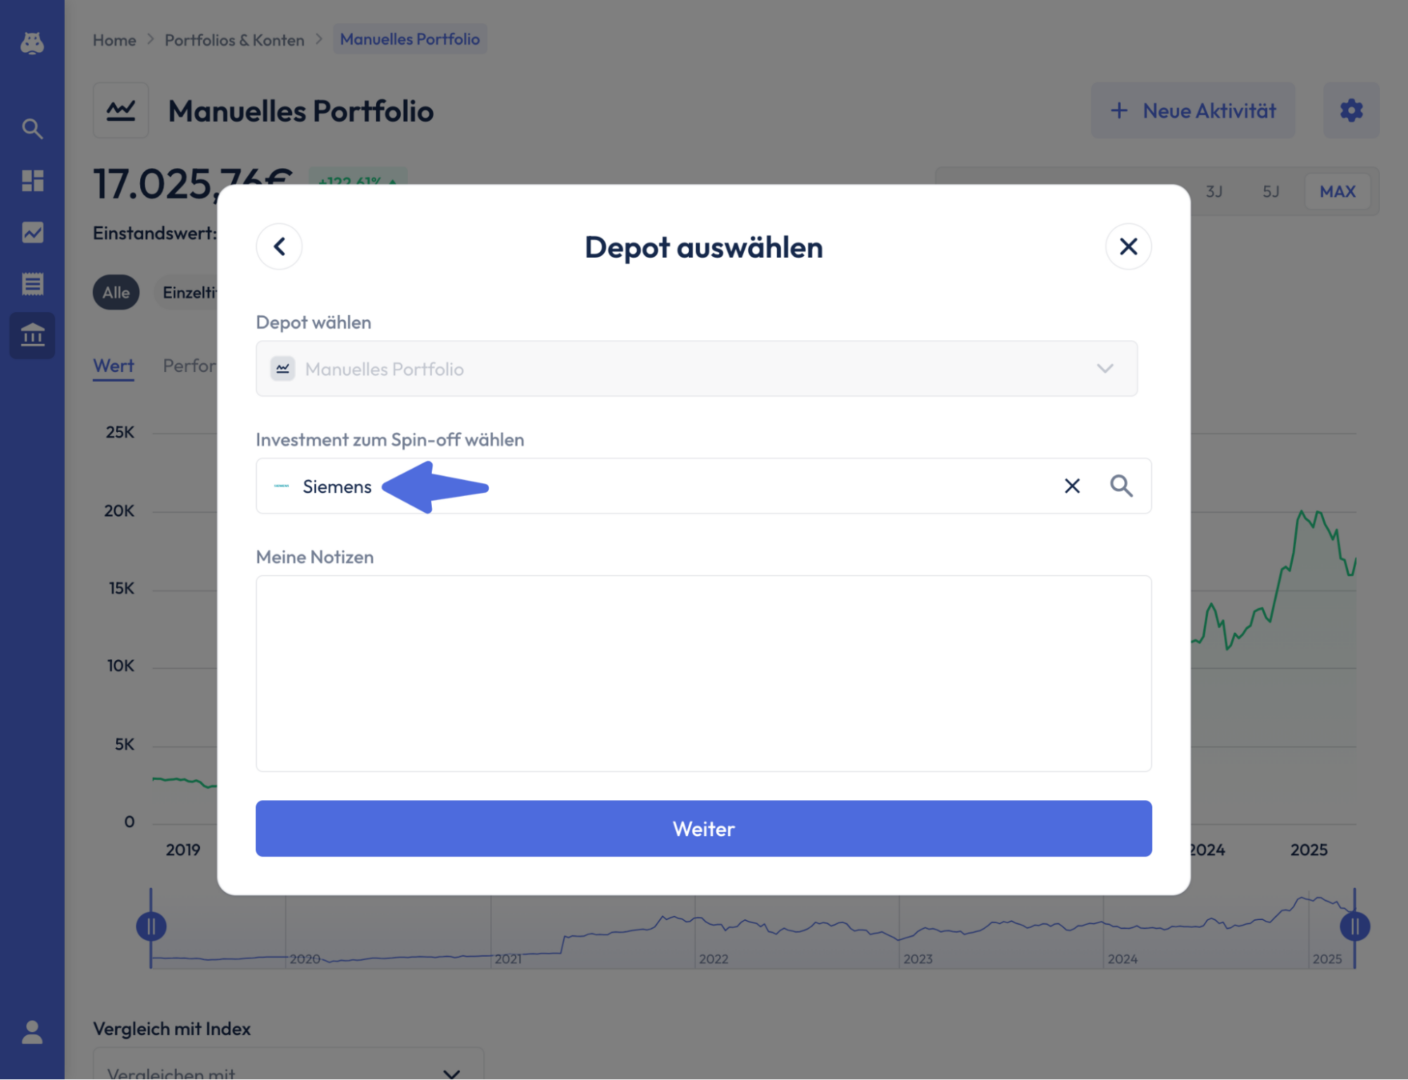Expand the Depot wählen dropdown

(697, 369)
